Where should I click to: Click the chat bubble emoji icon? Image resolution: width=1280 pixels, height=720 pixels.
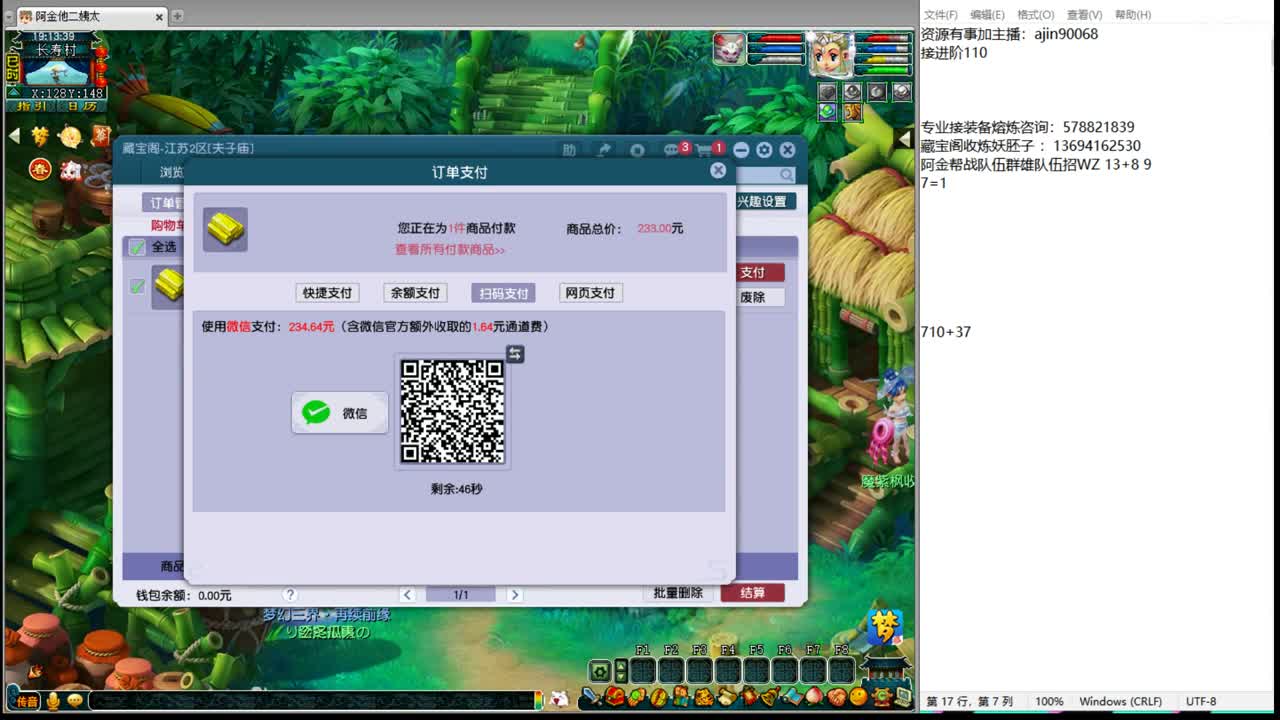pyautogui.click(x=75, y=701)
